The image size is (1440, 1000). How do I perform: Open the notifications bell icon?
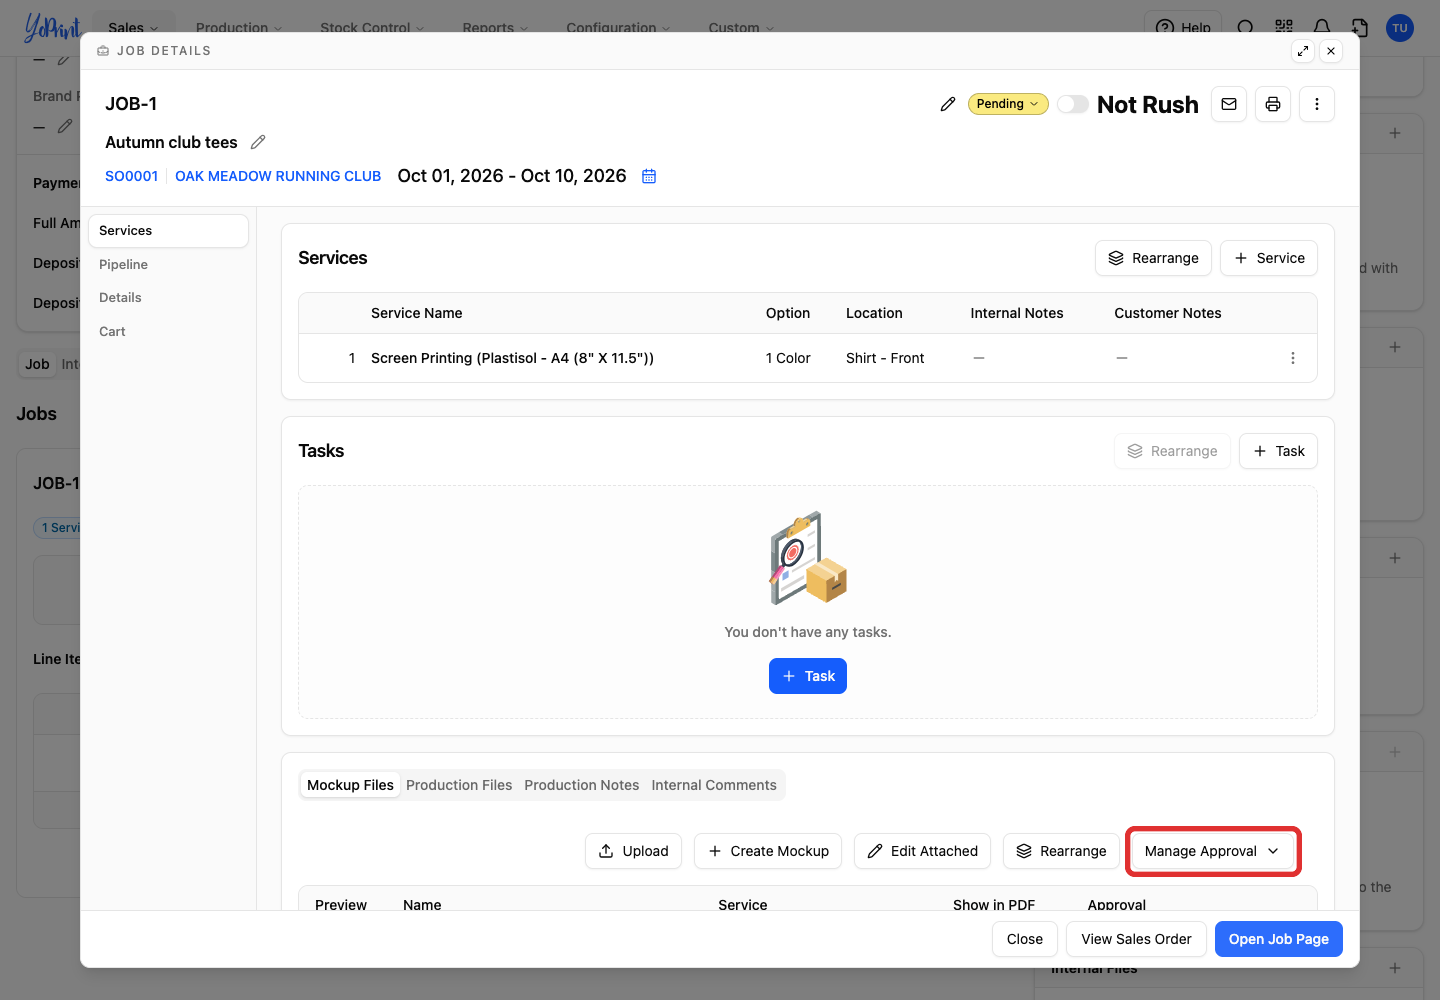point(1322,27)
